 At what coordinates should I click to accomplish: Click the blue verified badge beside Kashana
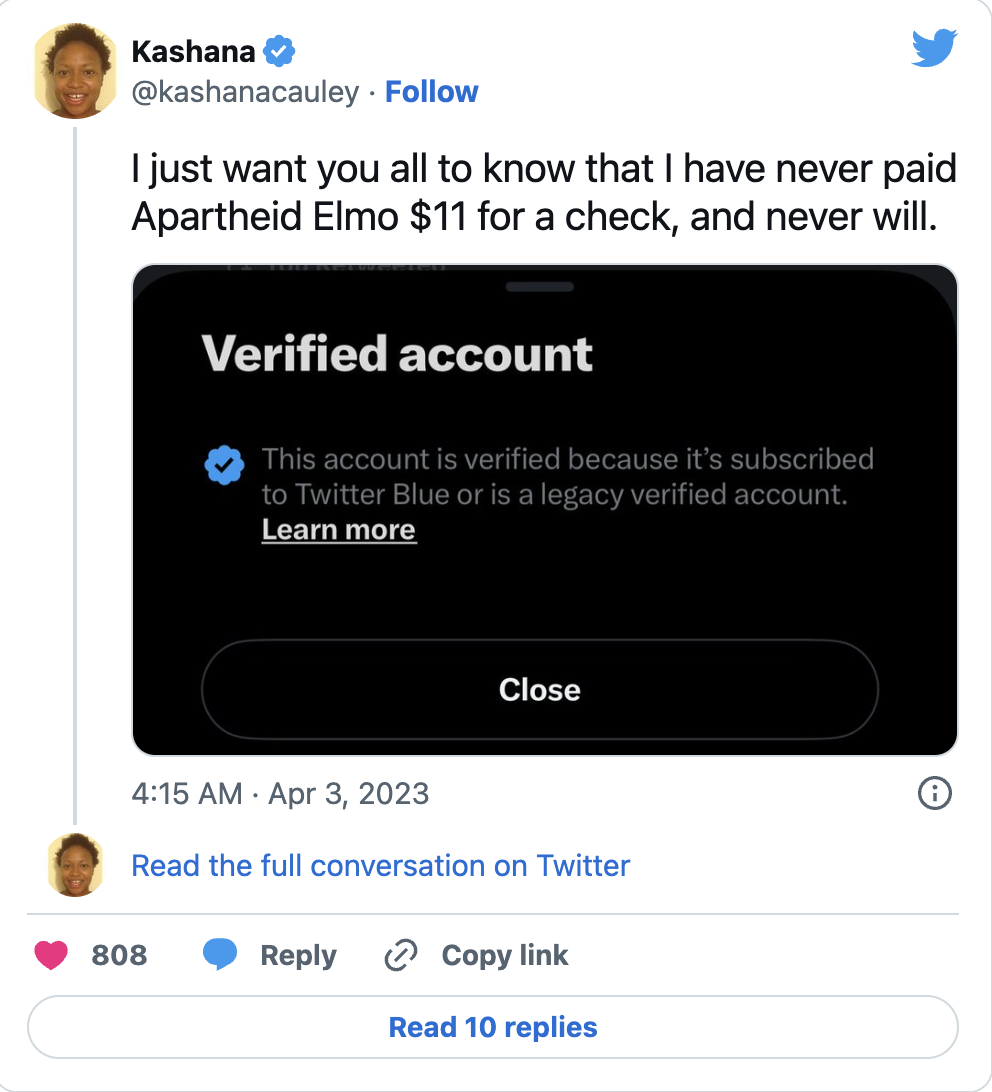pyautogui.click(x=278, y=50)
